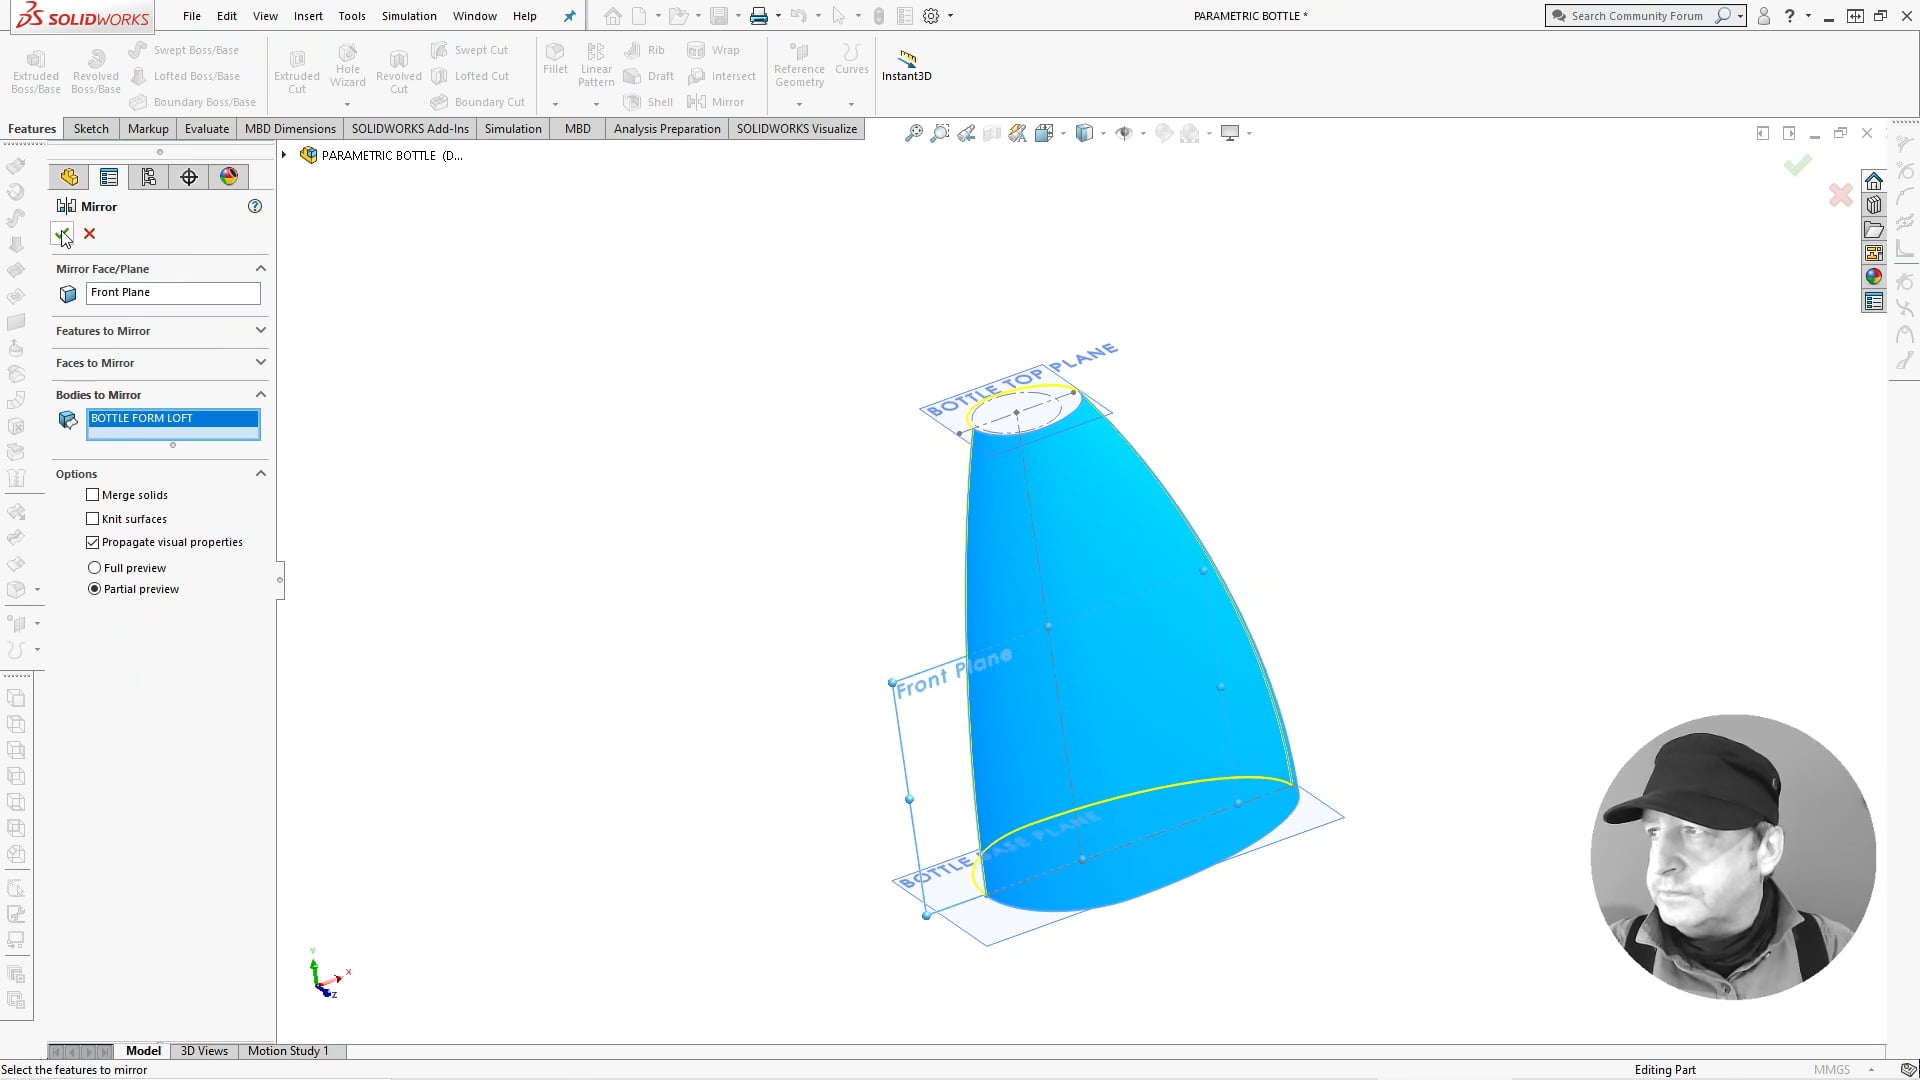Open Reference Geometry dropdown arrow
This screenshot has height=1080, width=1920.
click(x=799, y=104)
